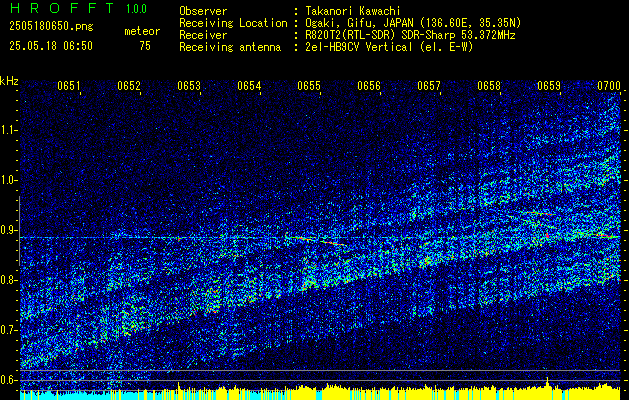Click the Receiving Location label

233,23
